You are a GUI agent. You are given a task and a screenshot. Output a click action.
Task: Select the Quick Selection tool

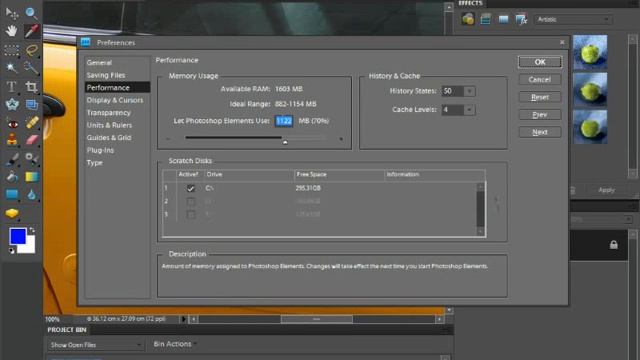(31, 68)
